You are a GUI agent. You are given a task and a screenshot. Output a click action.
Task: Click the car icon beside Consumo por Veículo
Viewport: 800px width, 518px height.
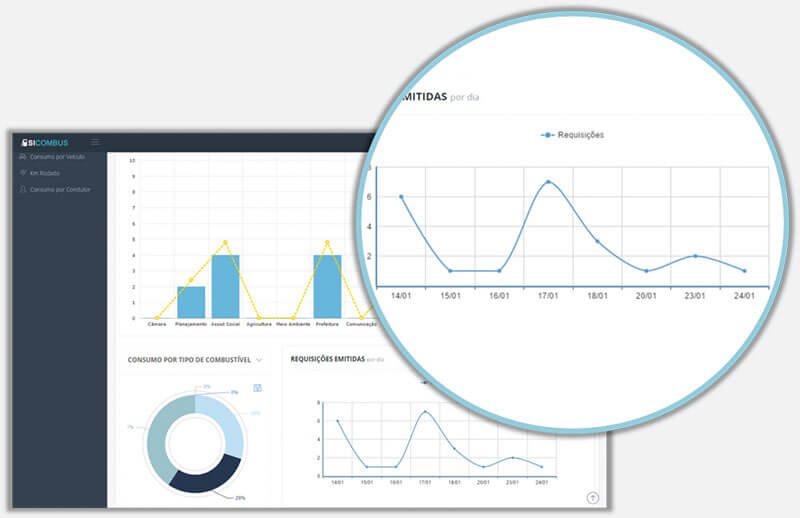click(x=23, y=157)
